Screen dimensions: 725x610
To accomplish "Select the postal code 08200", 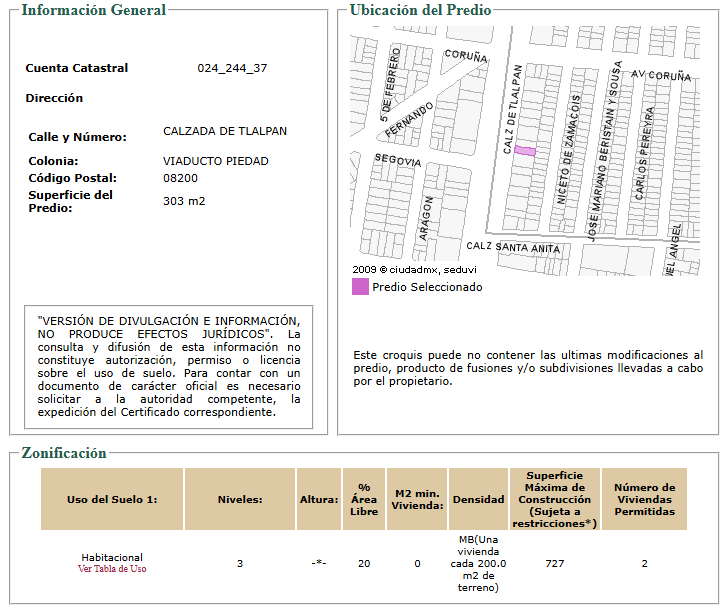I will pos(180,178).
